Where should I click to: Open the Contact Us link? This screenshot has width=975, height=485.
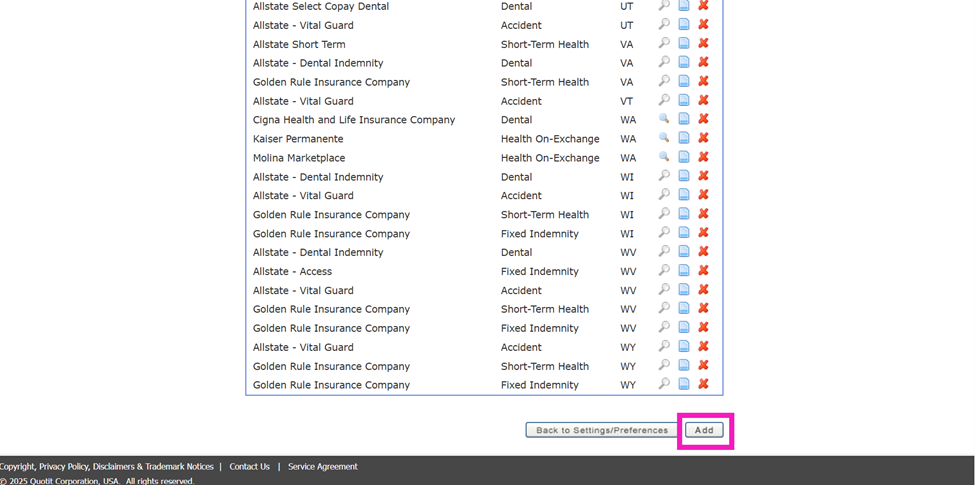pos(249,466)
